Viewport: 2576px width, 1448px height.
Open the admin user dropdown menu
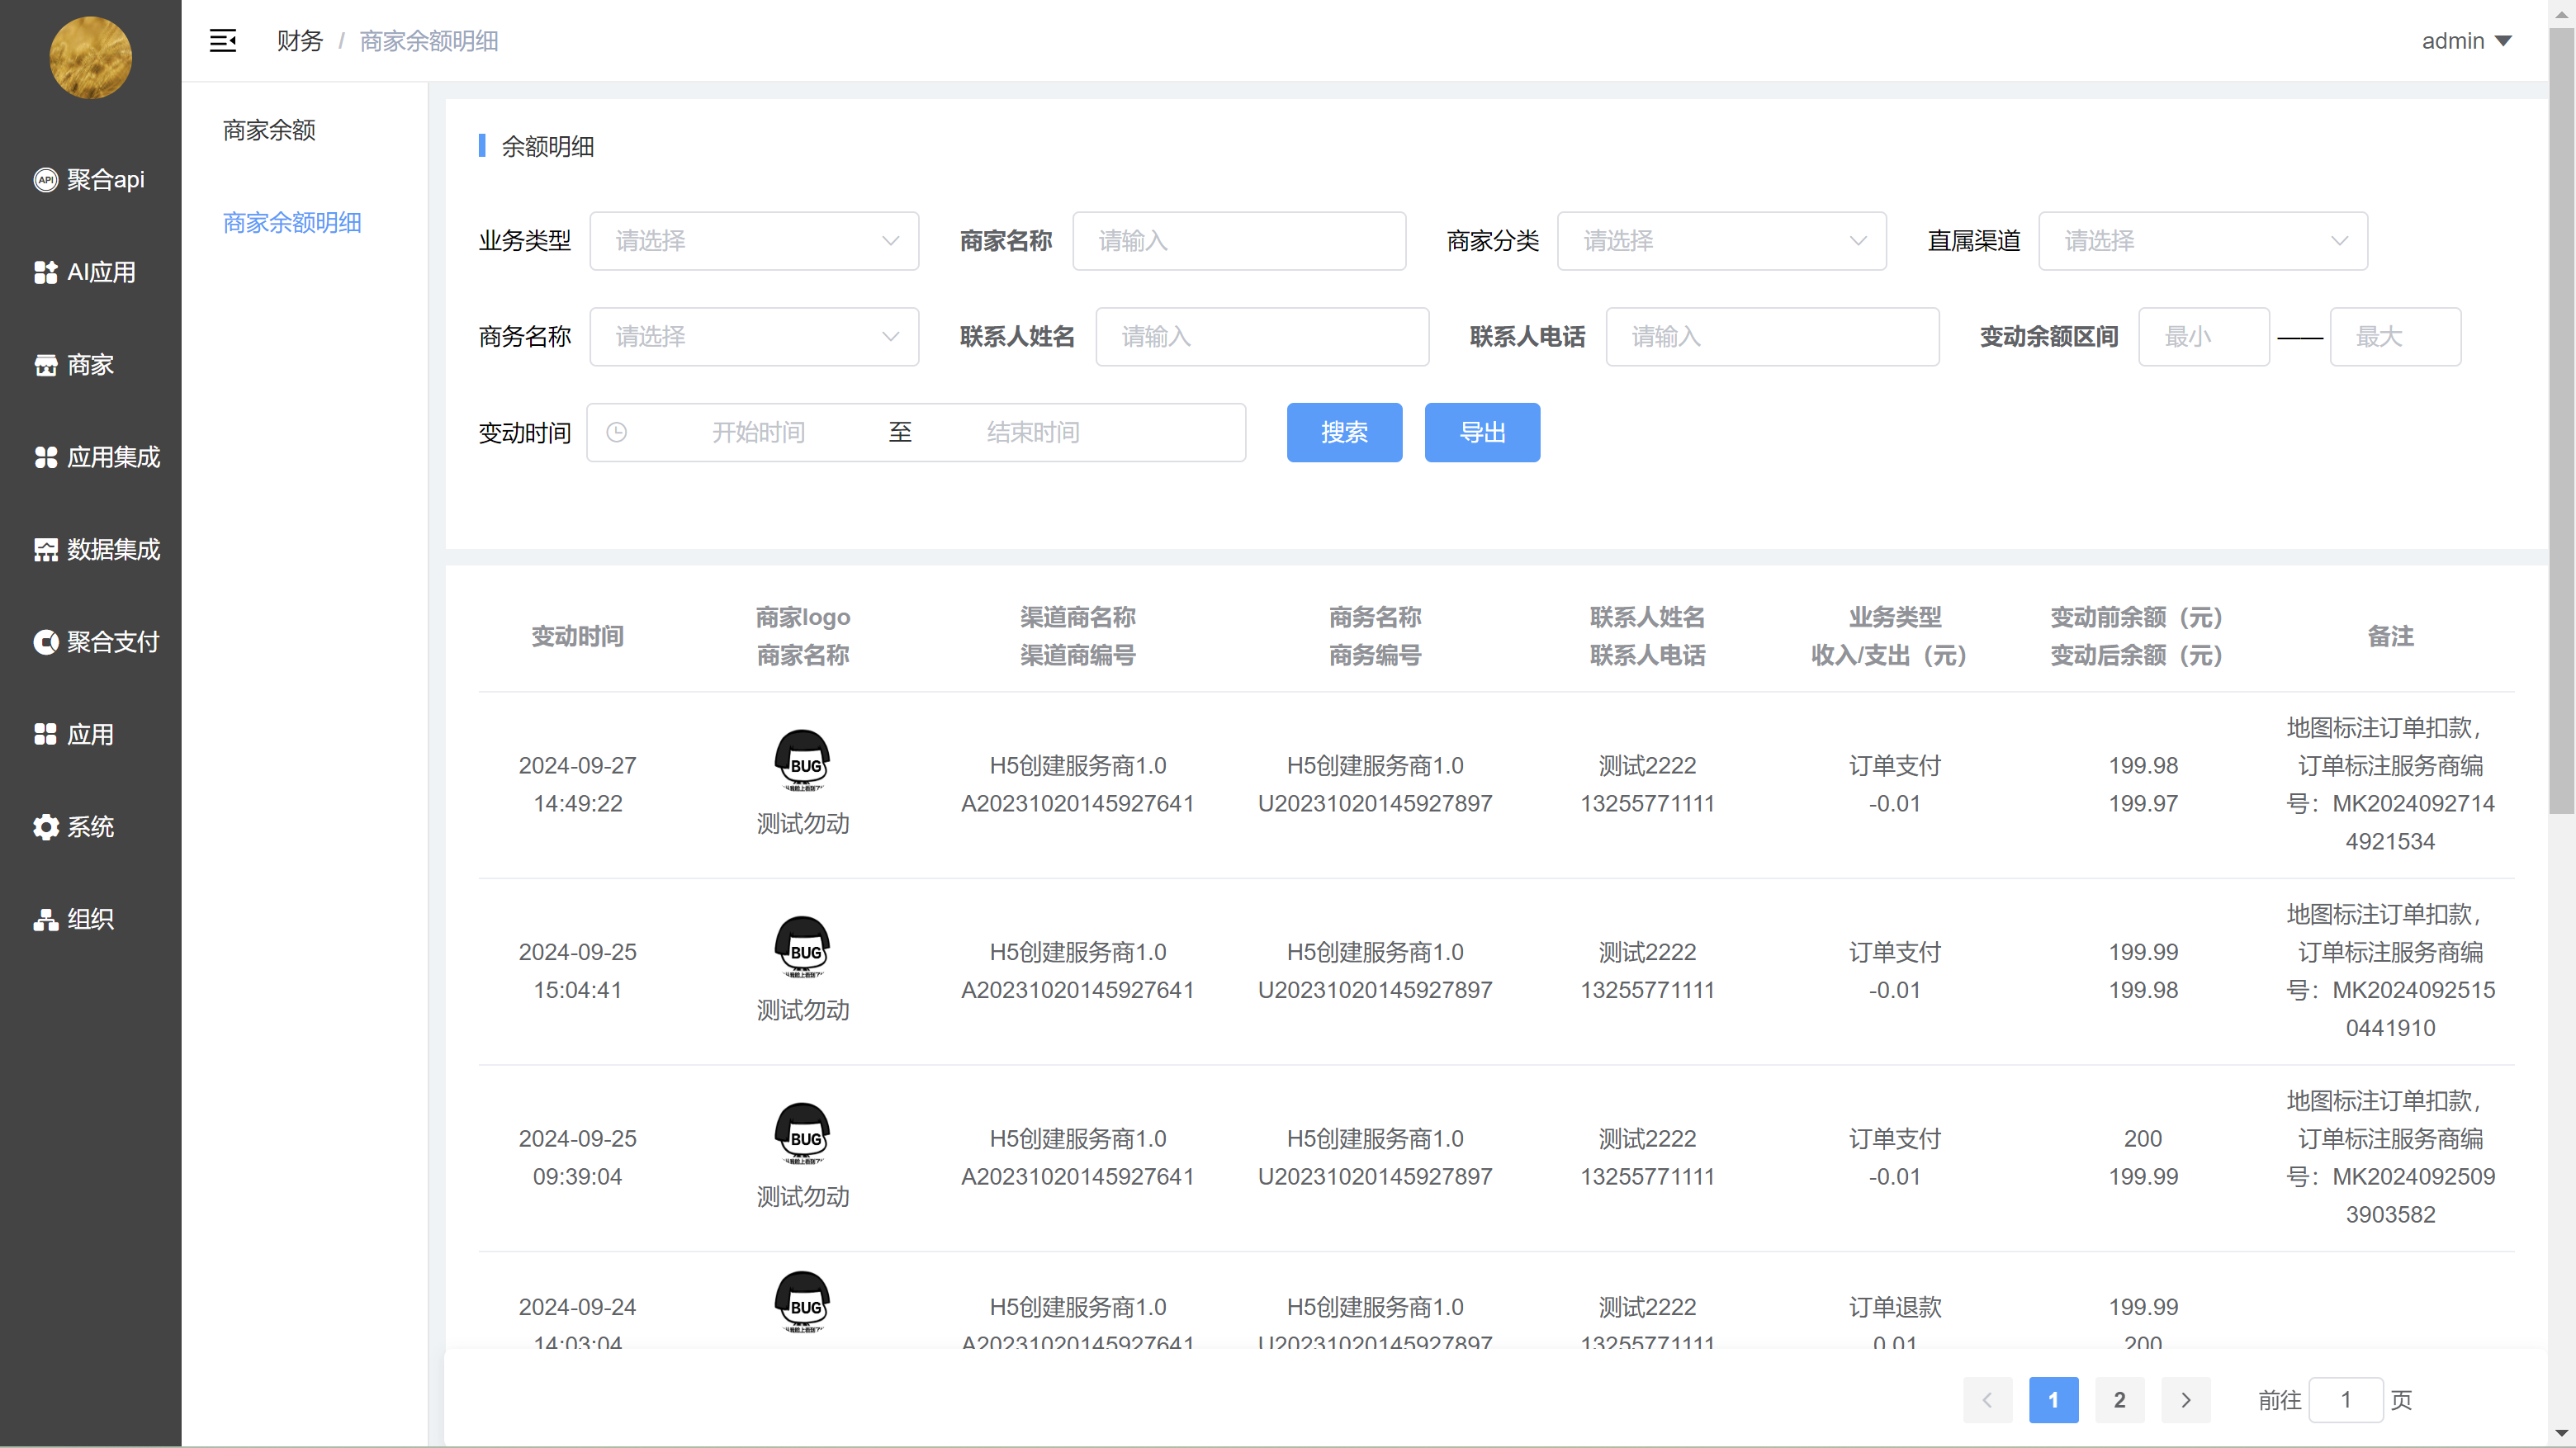coord(2465,41)
